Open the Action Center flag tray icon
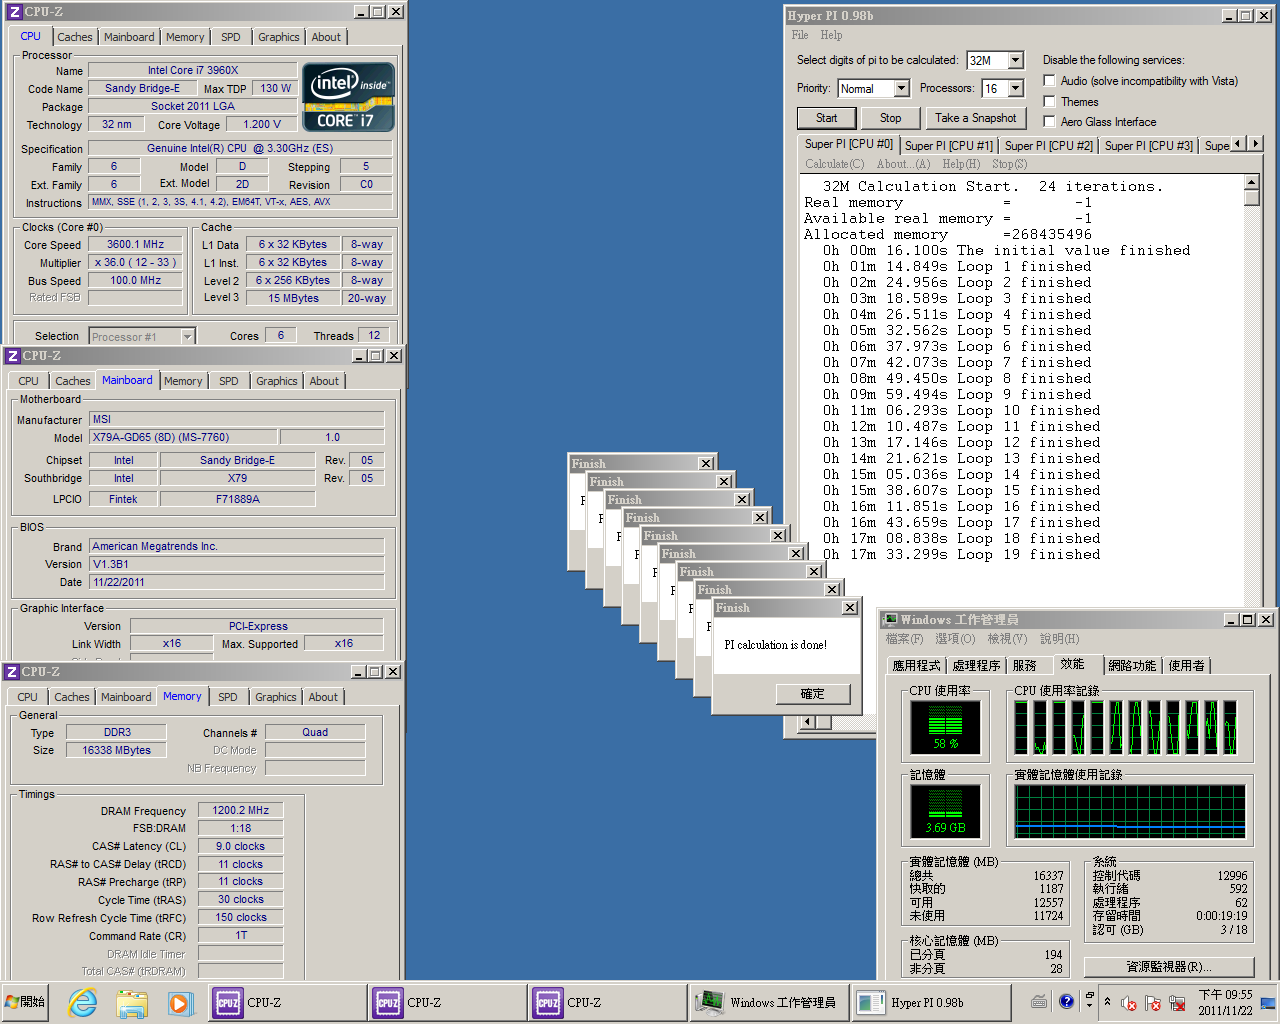Image resolution: width=1280 pixels, height=1024 pixels. pyautogui.click(x=1153, y=1002)
